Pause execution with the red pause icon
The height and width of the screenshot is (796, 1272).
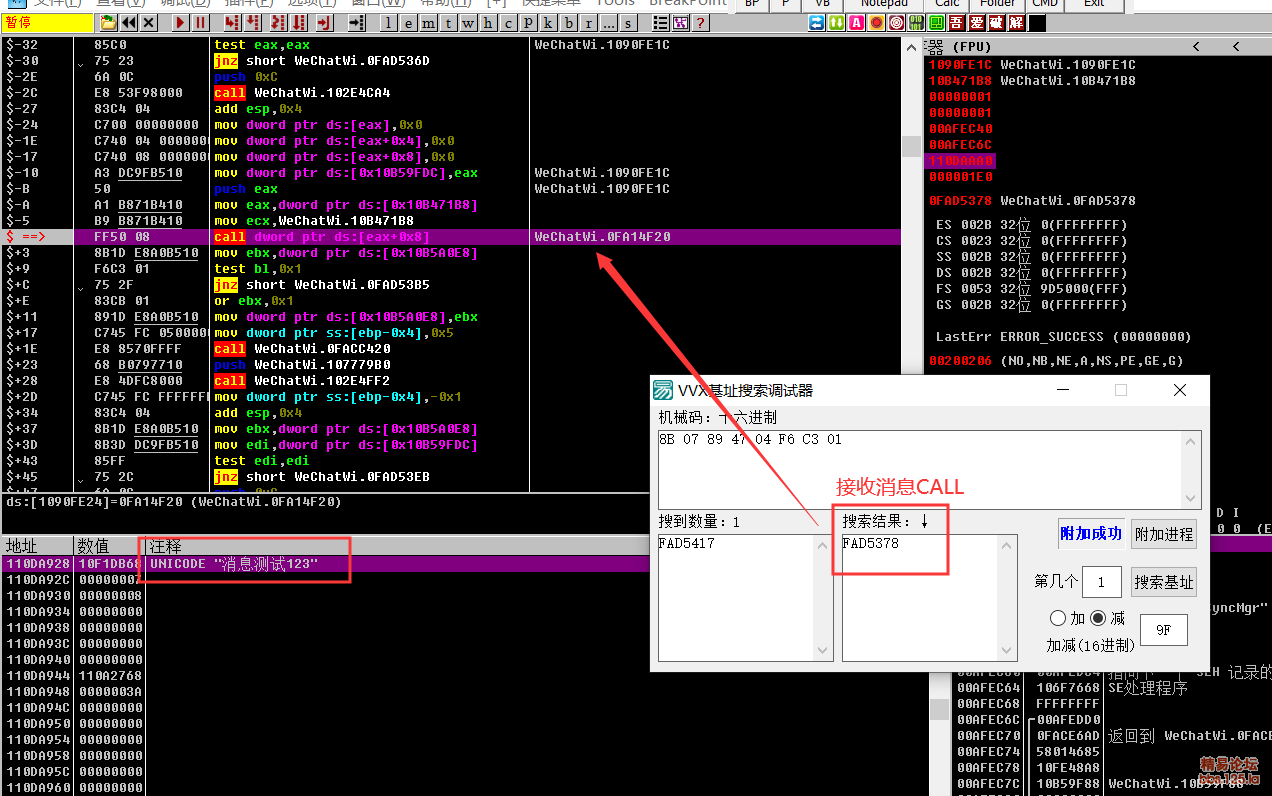(x=200, y=22)
